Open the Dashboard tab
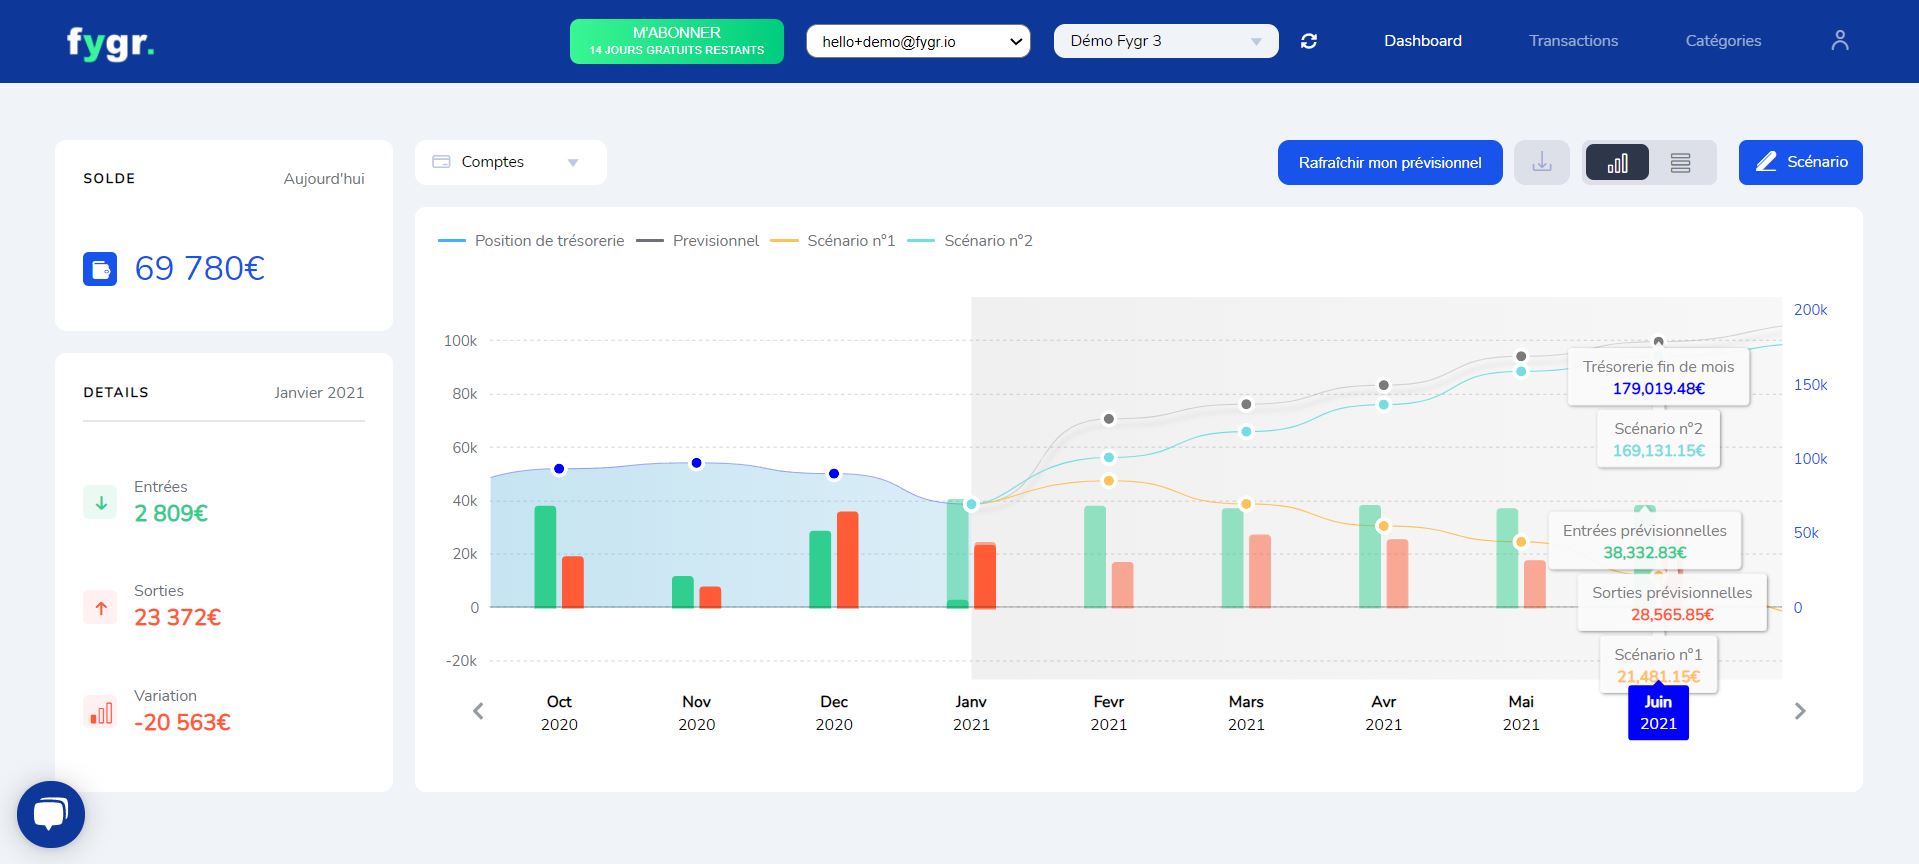 point(1423,41)
